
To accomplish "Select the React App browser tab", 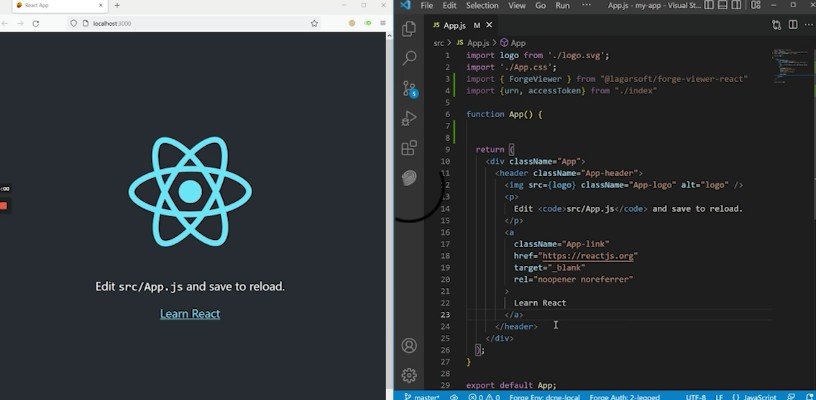I will [60, 5].
